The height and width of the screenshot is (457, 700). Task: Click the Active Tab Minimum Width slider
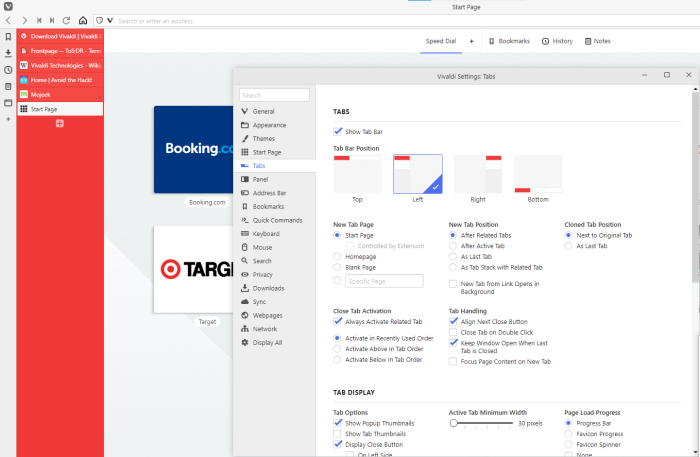(x=481, y=423)
